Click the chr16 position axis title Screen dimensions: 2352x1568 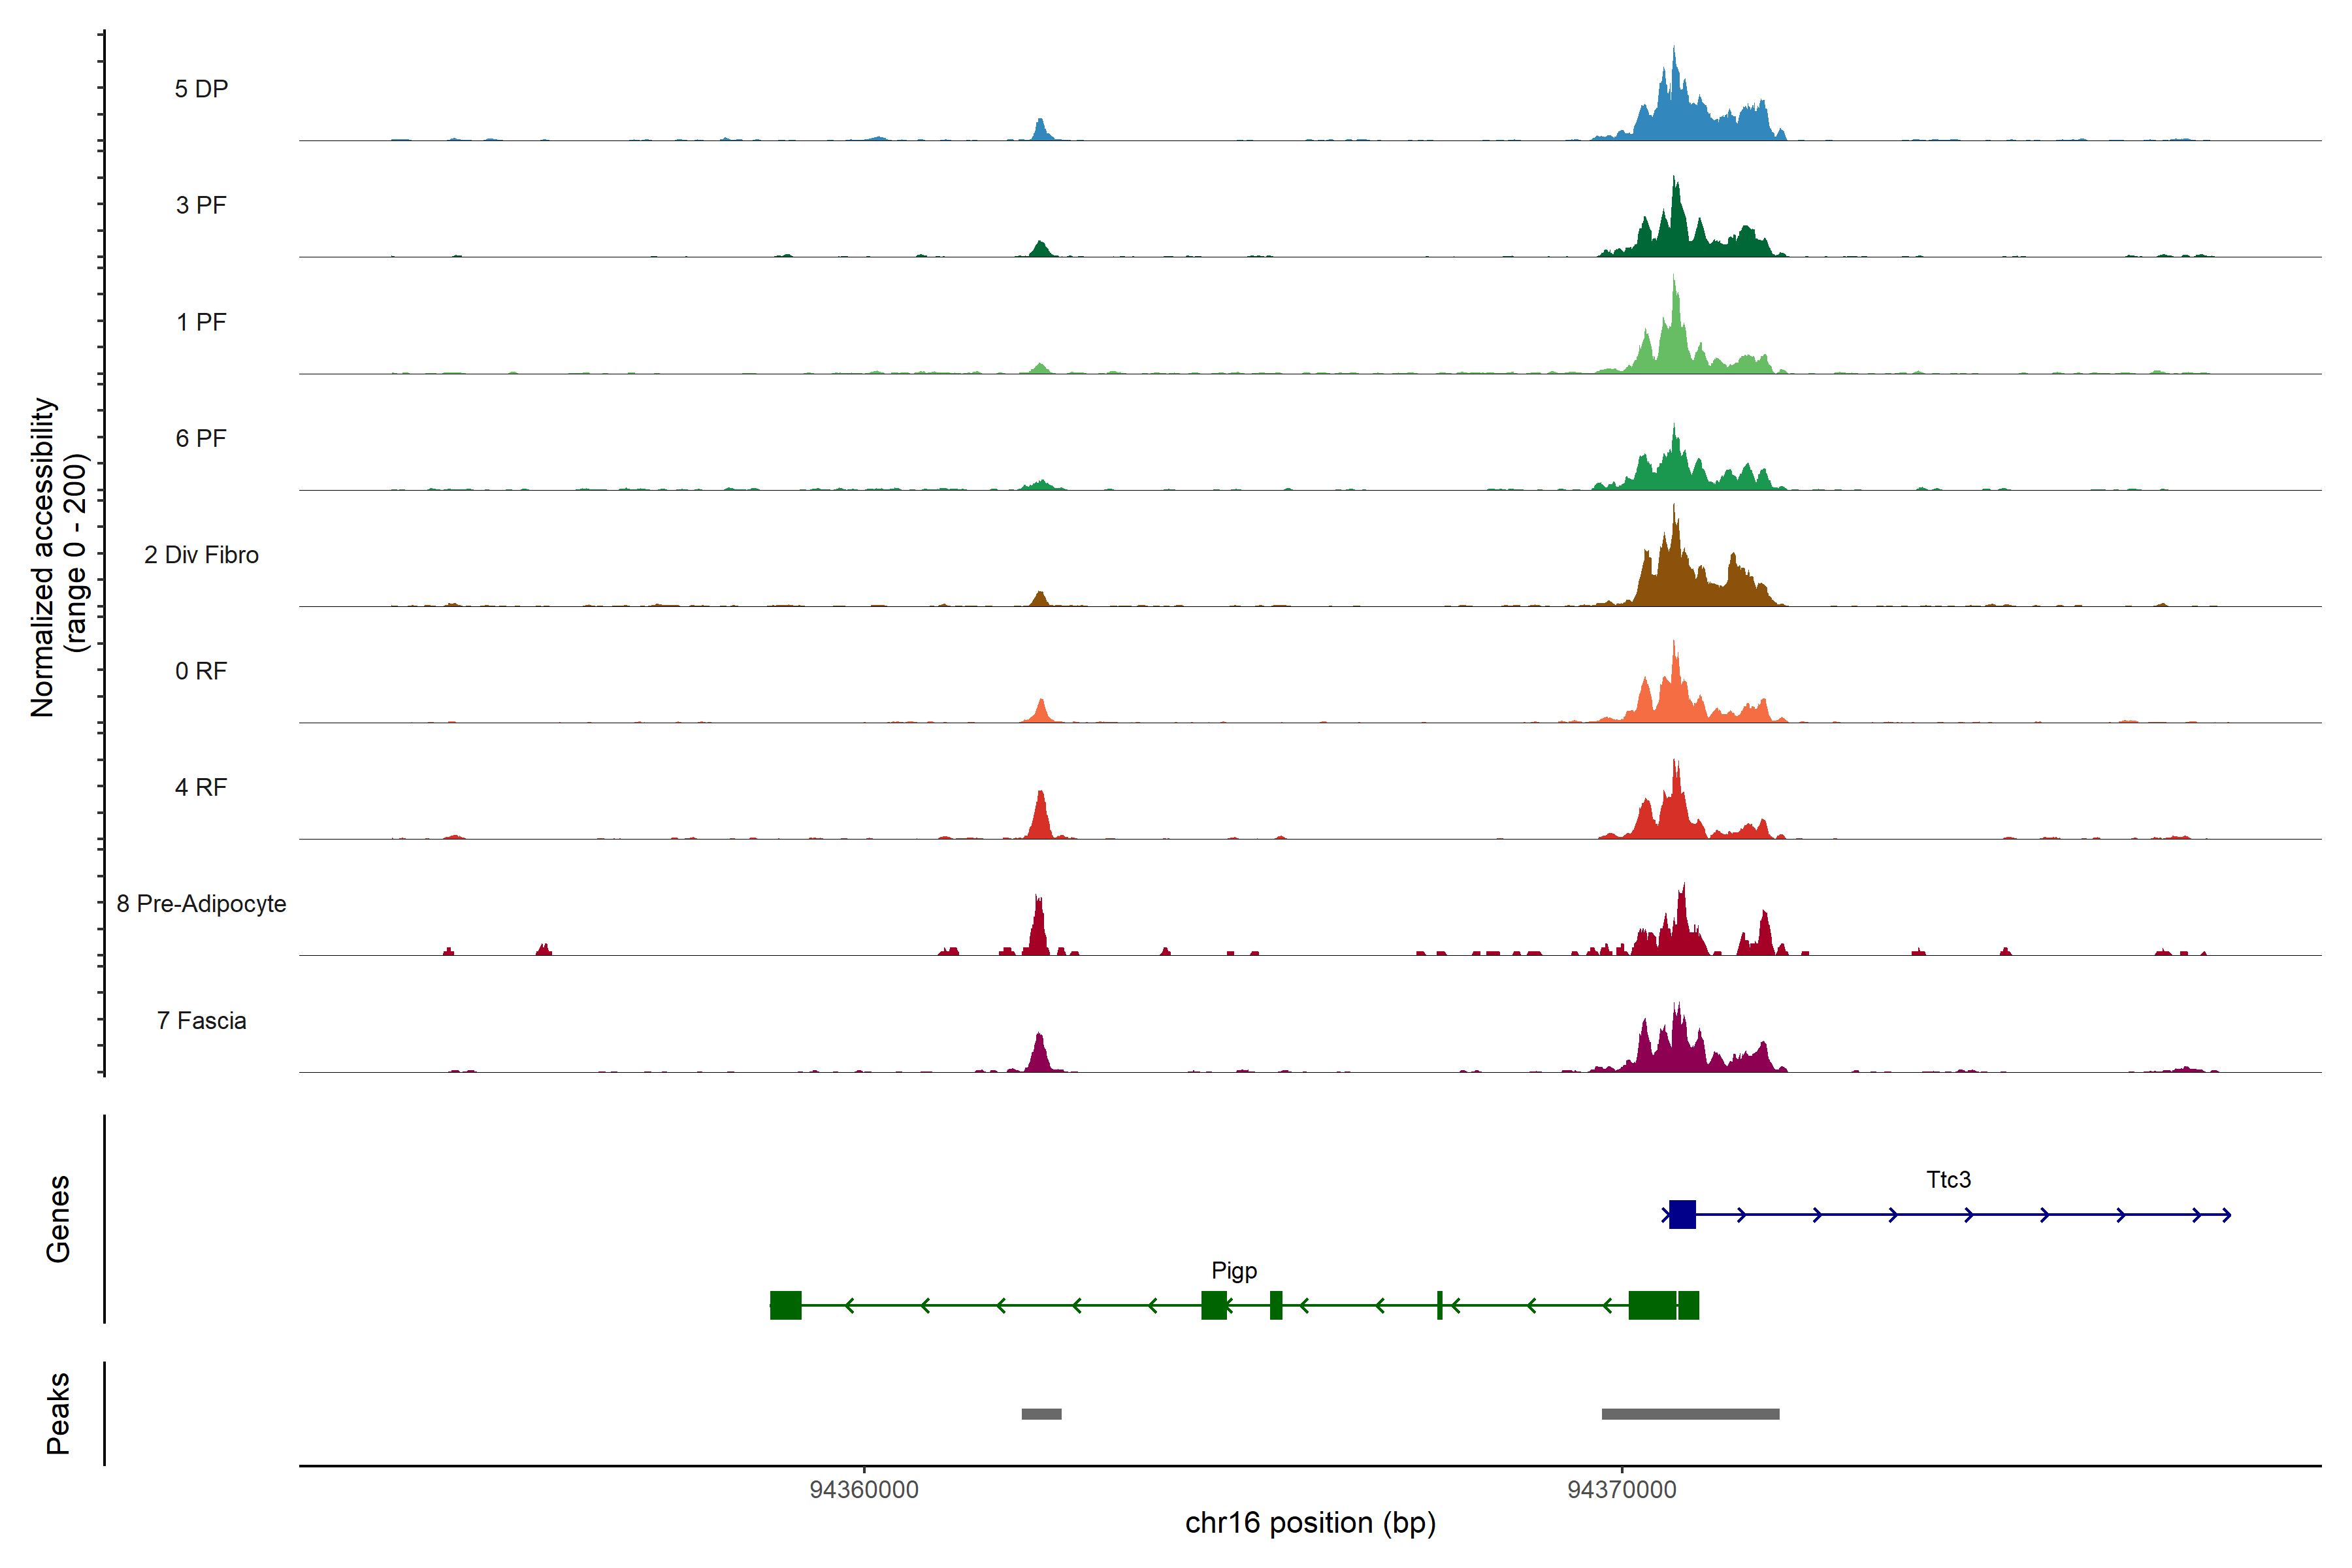click(x=1310, y=1523)
